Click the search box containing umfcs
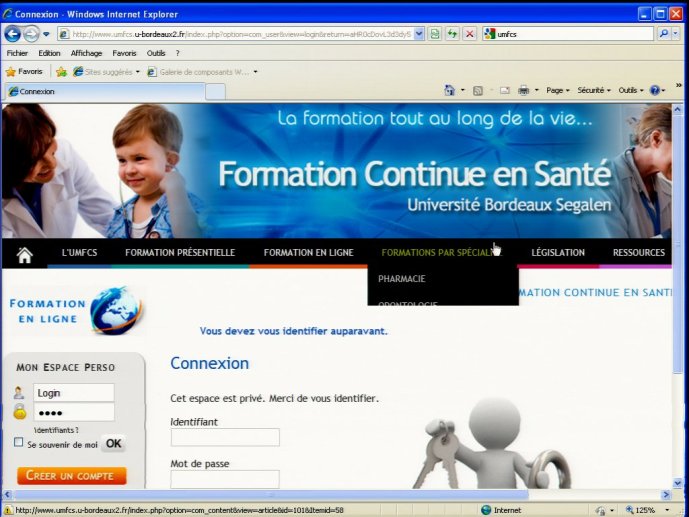 (x=574, y=34)
